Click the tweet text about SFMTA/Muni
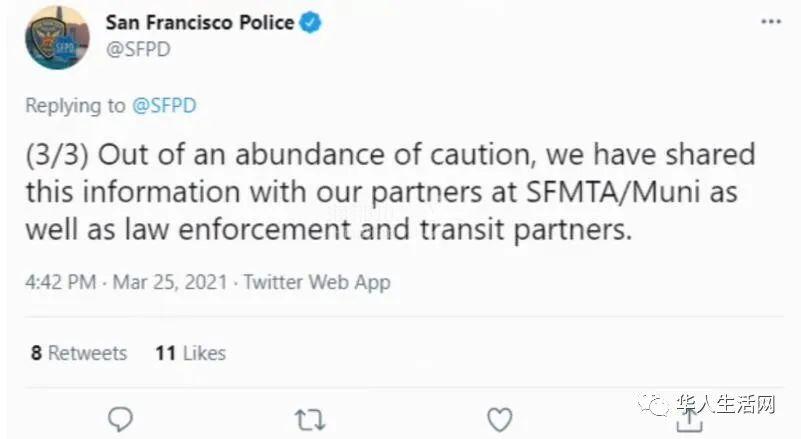Image resolution: width=801 pixels, height=439 pixels. point(390,192)
